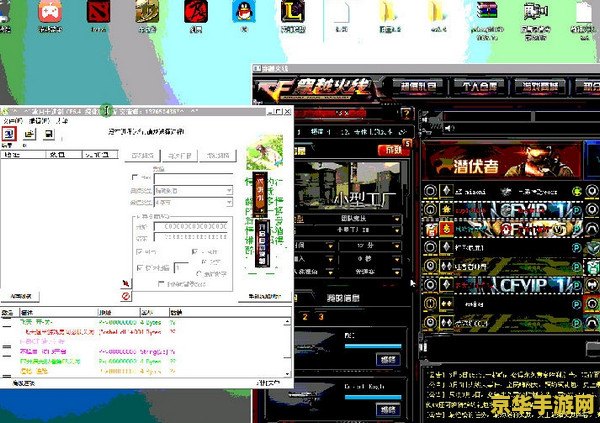Select the lower last-digits radio button in scan options
The height and width of the screenshot is (423, 600).
click(199, 273)
